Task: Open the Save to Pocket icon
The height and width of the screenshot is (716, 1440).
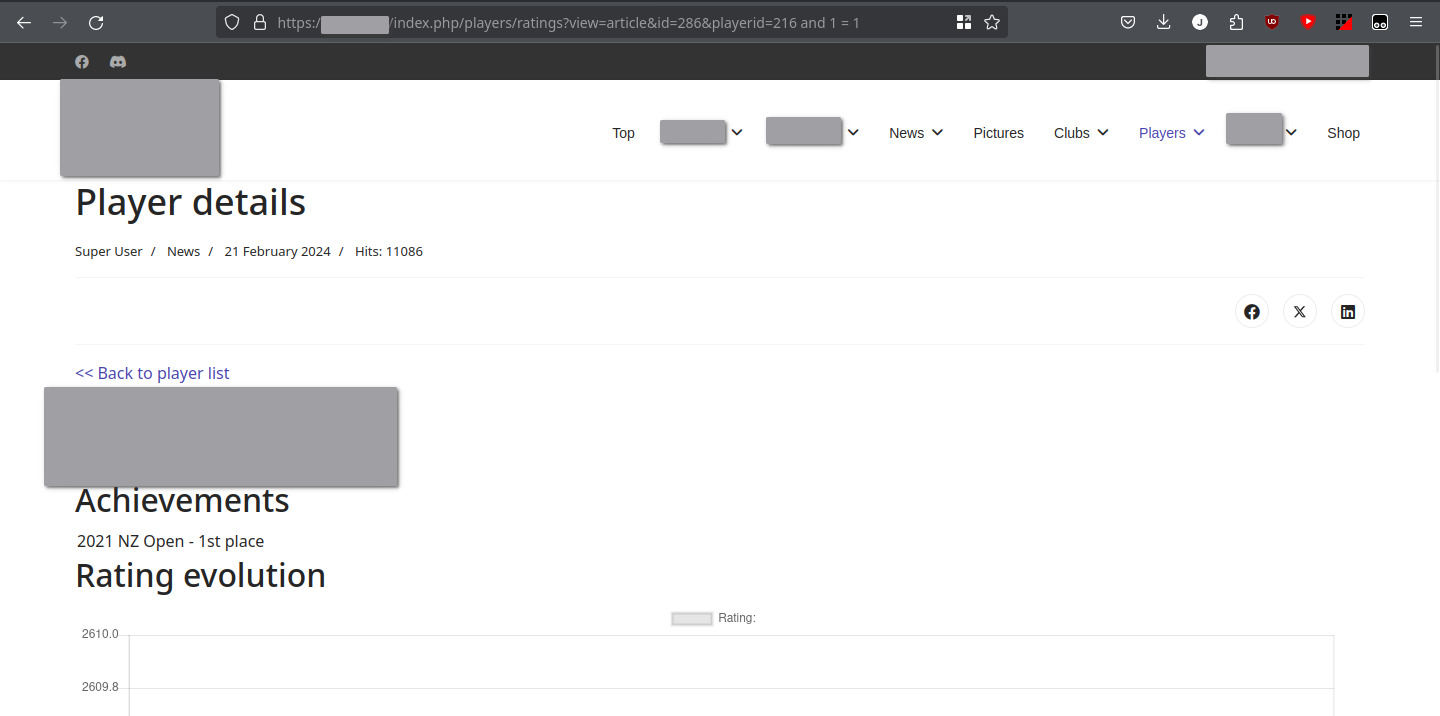Action: point(1127,22)
